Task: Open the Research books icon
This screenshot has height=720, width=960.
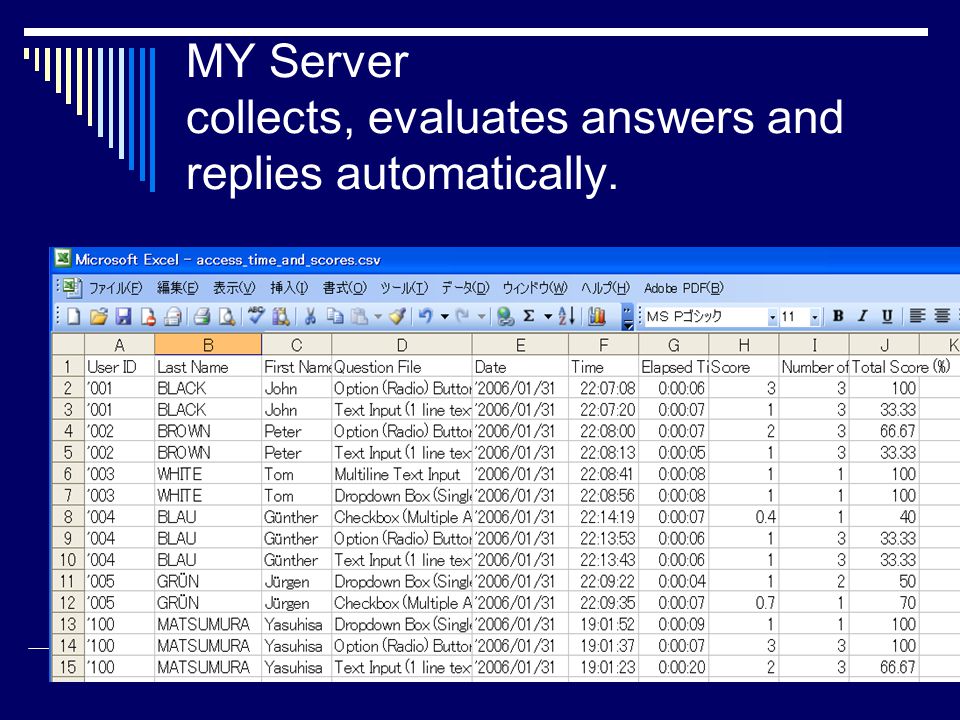Action: tap(281, 317)
